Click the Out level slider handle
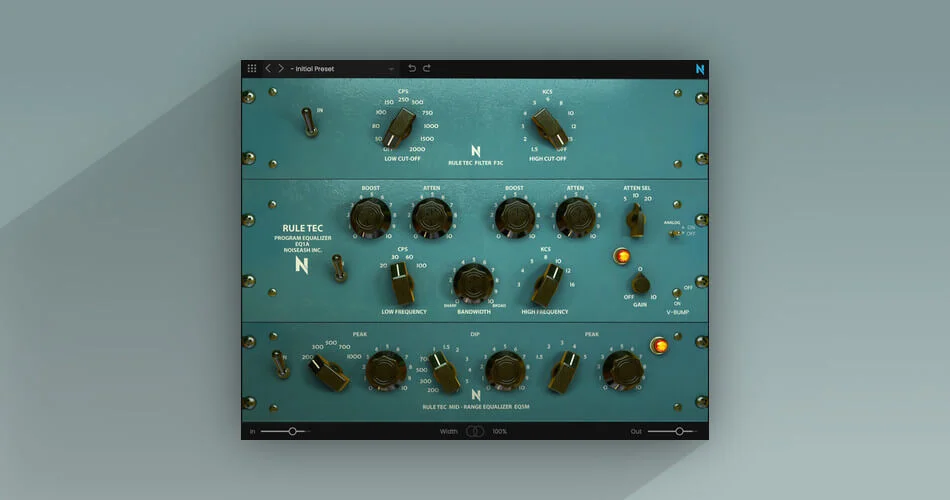The image size is (950, 500). pyautogui.click(x=679, y=432)
